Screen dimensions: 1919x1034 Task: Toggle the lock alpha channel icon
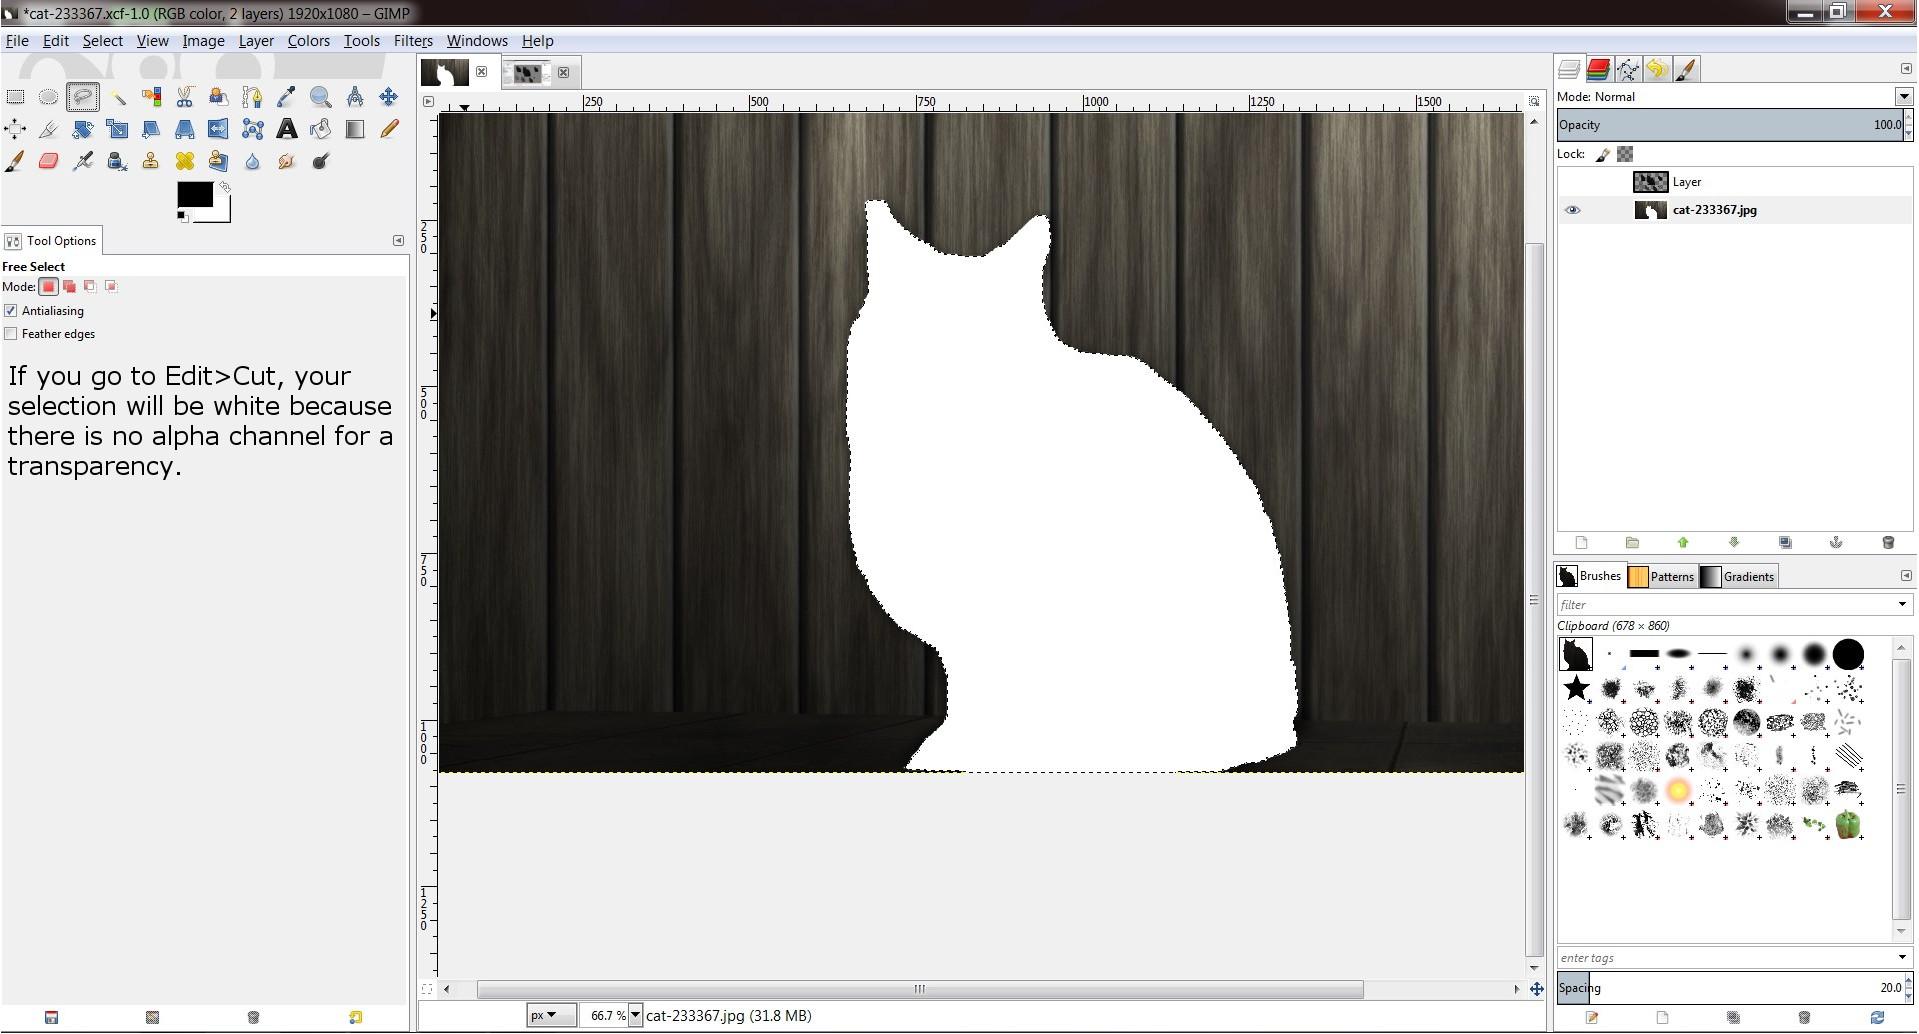[1625, 154]
